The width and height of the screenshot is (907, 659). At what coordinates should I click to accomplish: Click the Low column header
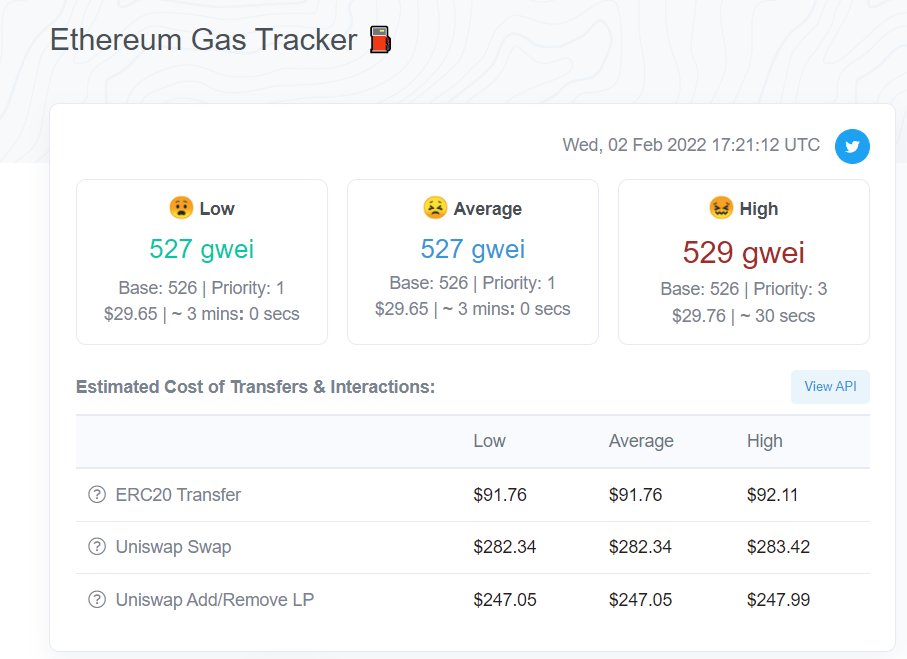pyautogui.click(x=489, y=441)
